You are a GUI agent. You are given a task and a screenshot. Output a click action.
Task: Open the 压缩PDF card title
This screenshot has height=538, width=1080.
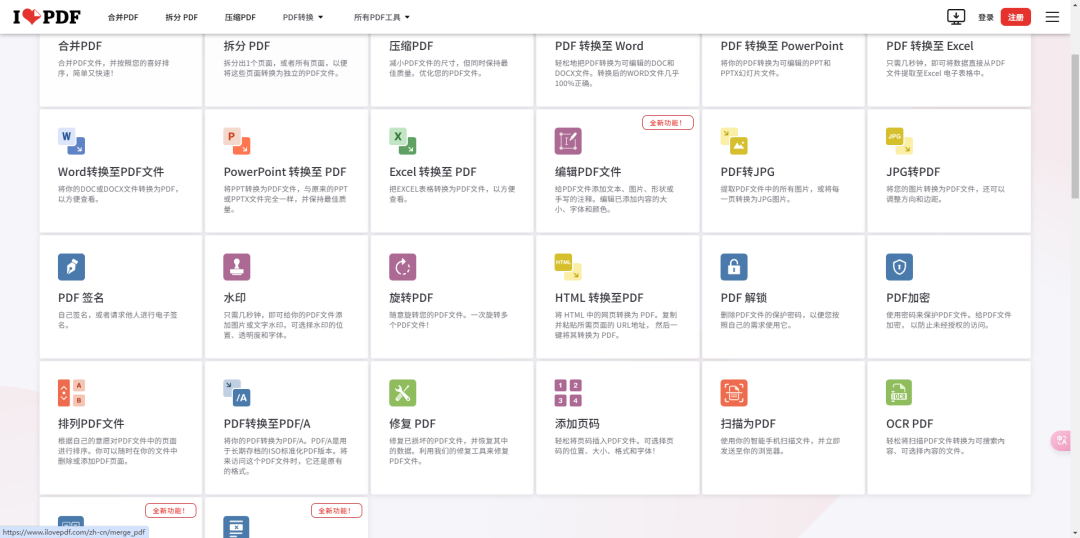pyautogui.click(x=411, y=46)
